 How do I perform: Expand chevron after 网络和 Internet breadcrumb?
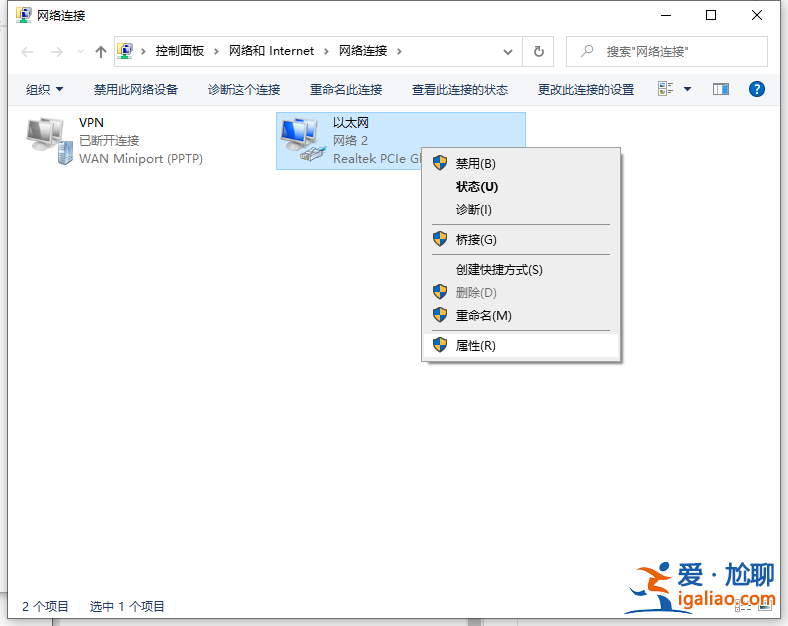[x=326, y=51]
